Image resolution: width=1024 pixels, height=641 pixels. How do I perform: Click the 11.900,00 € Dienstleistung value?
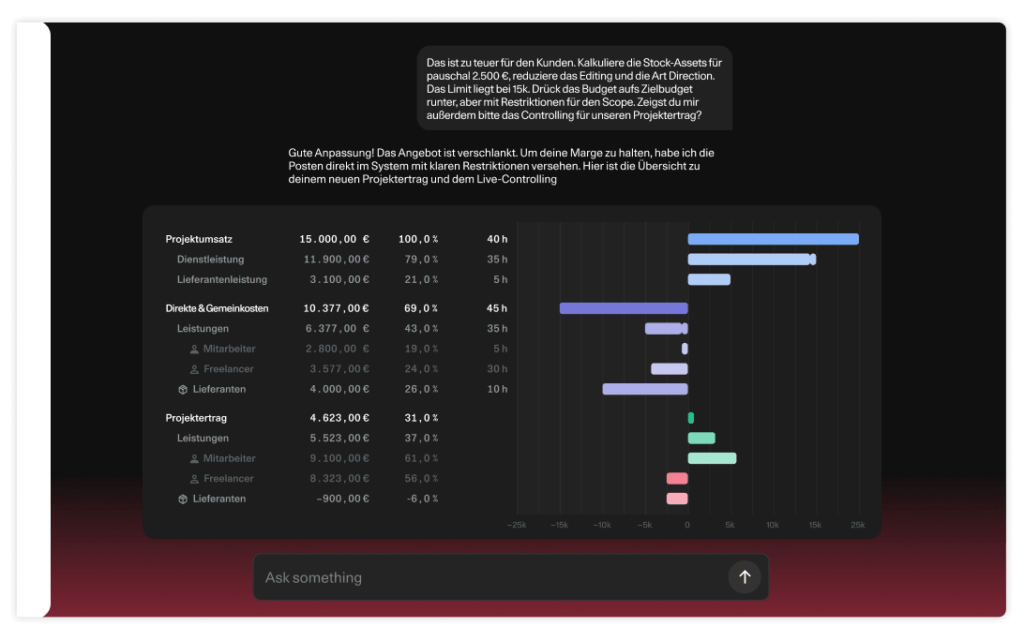click(336, 259)
